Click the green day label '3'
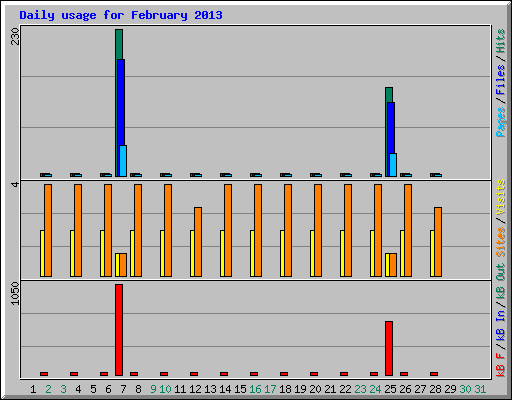512x400 pixels. coord(63,389)
